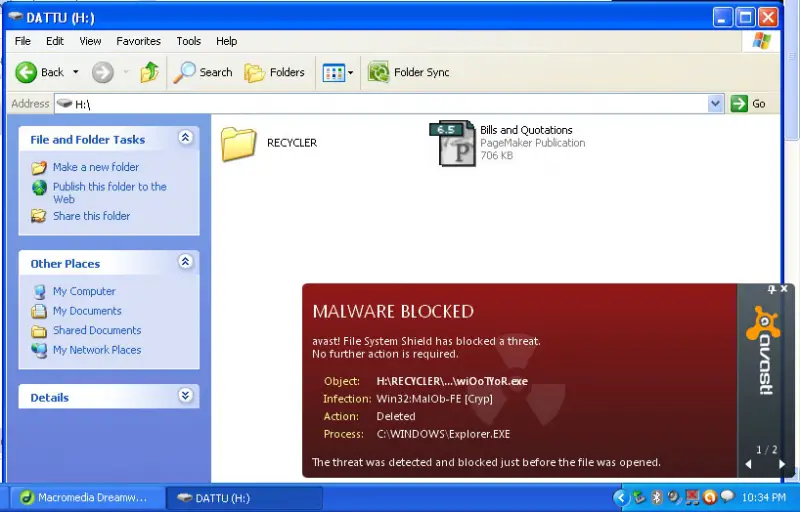The height and width of the screenshot is (512, 800).
Task: Click the My Network Places icon
Action: tap(39, 350)
